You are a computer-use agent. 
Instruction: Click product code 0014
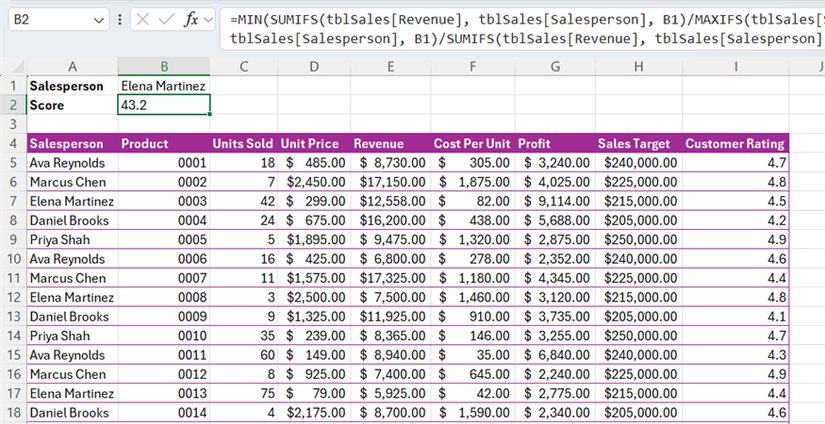tap(192, 413)
